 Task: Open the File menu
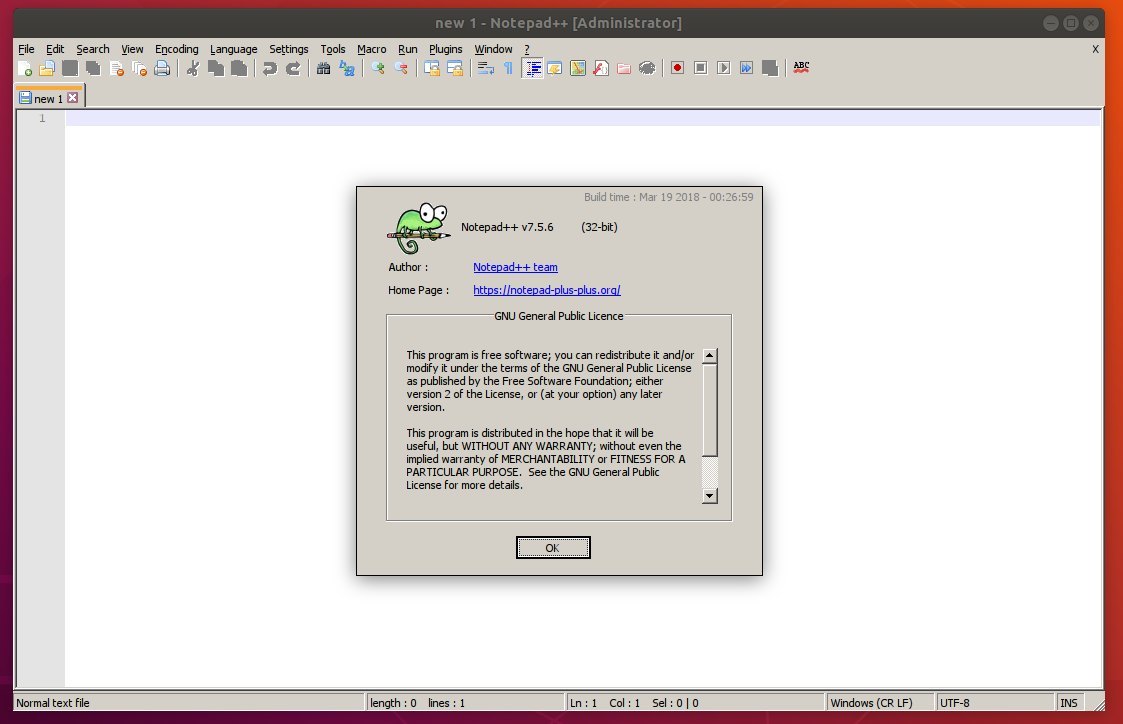tap(26, 49)
